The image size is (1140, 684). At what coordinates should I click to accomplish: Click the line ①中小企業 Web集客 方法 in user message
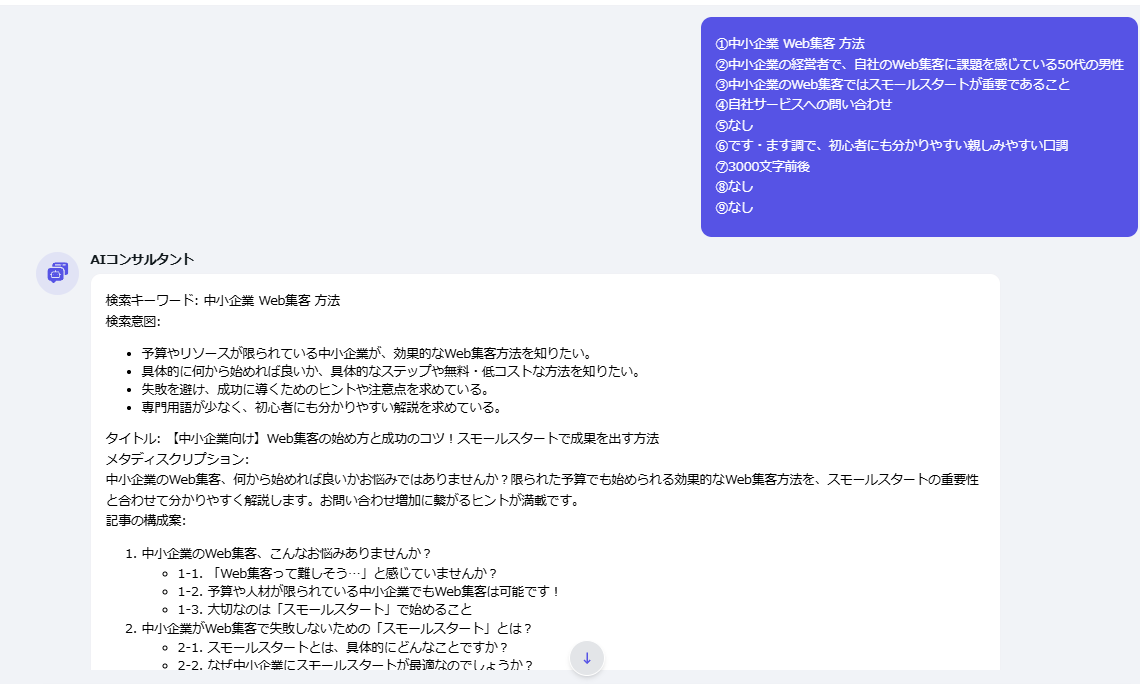(789, 43)
